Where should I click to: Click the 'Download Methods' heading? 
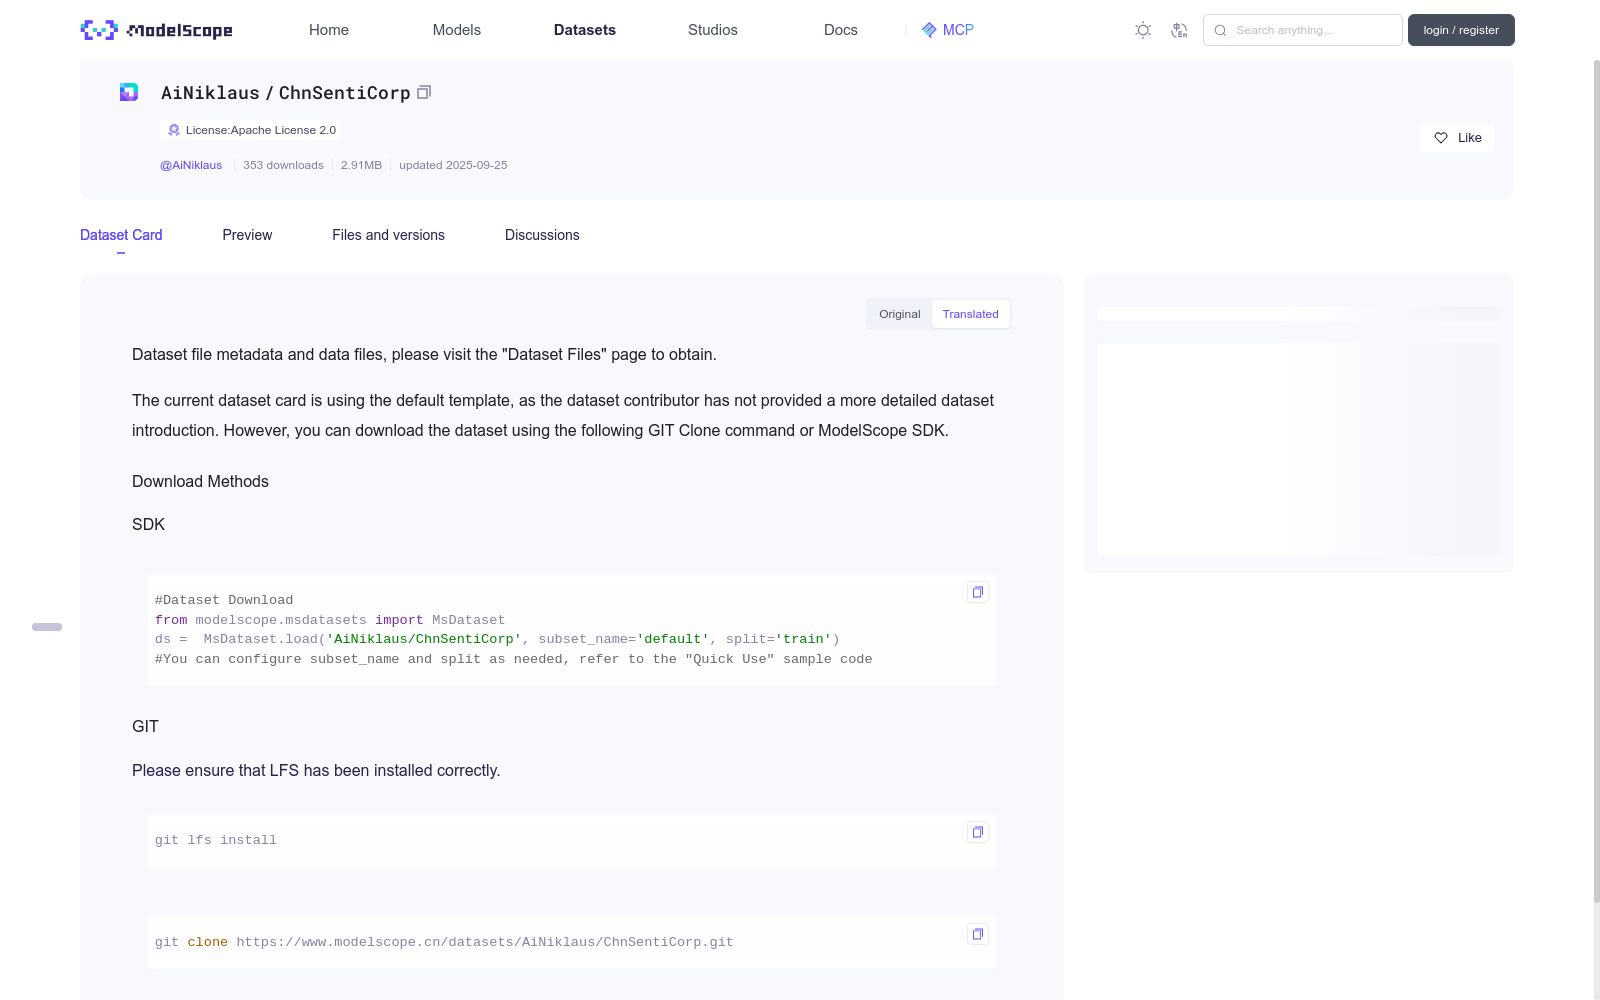pyautogui.click(x=200, y=482)
